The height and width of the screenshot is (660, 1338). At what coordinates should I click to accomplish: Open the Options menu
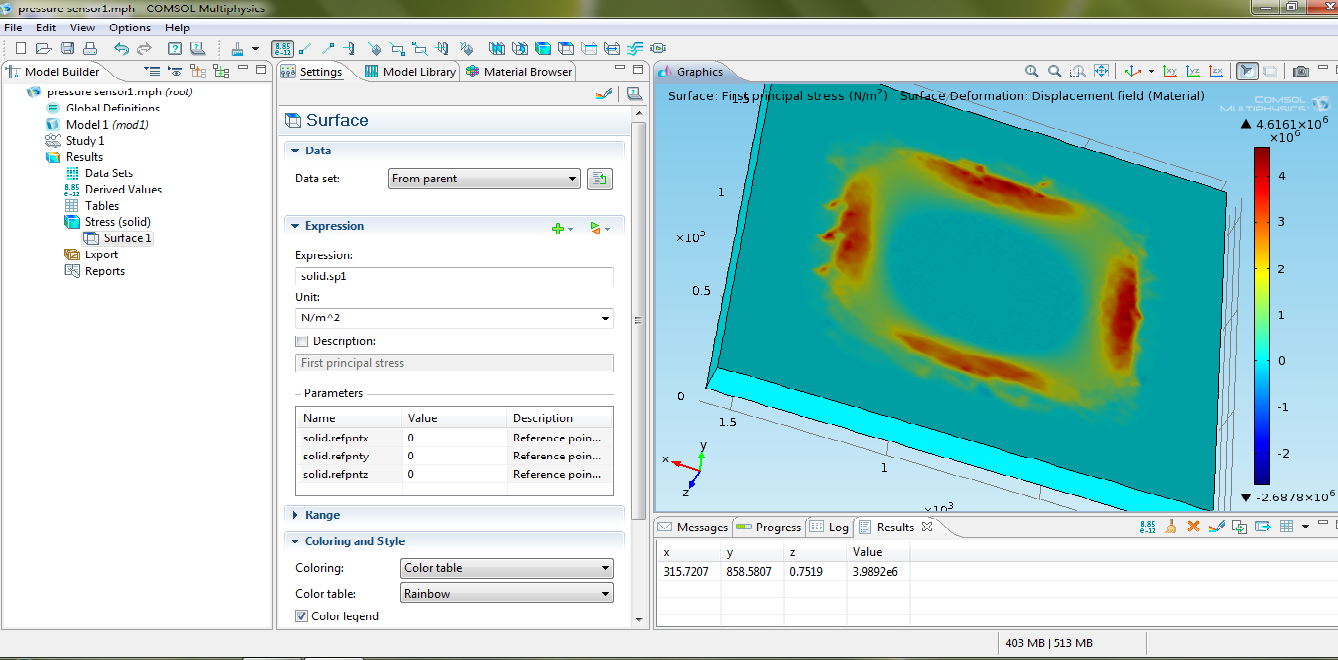130,28
